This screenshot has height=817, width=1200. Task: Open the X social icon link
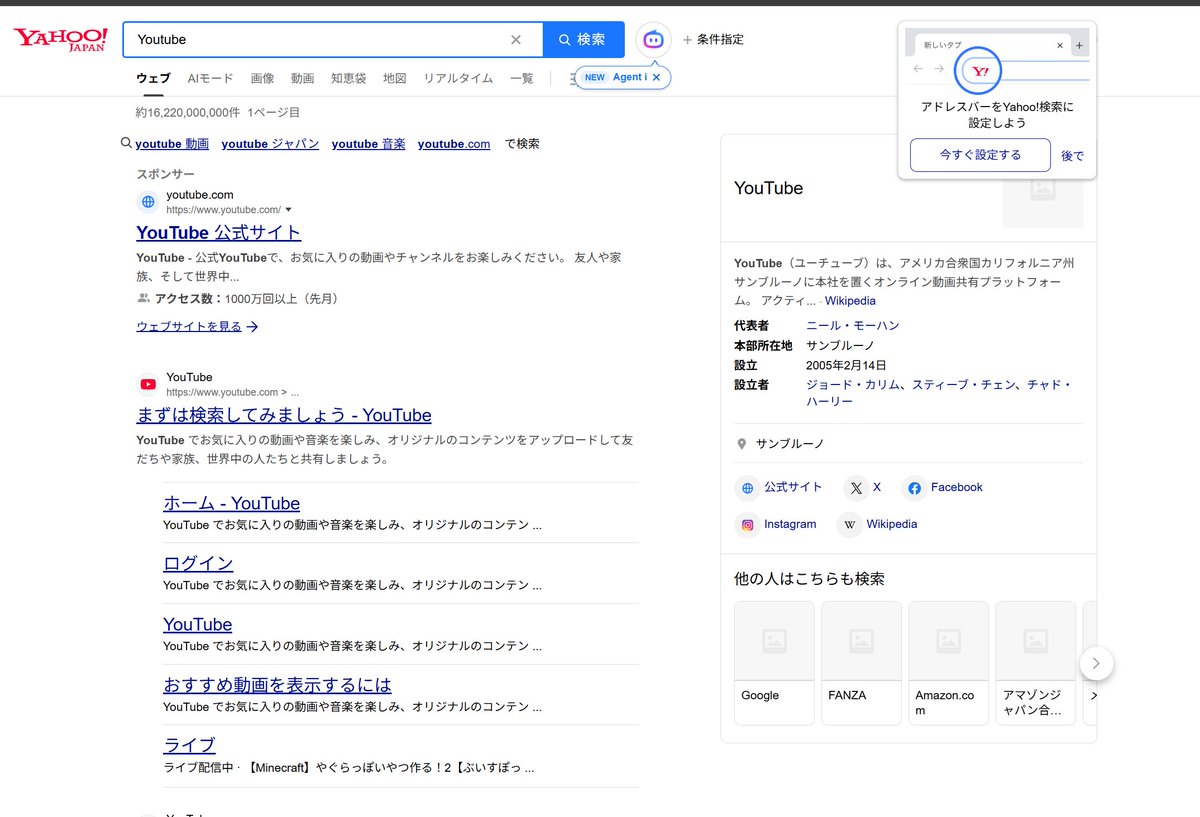click(x=856, y=488)
